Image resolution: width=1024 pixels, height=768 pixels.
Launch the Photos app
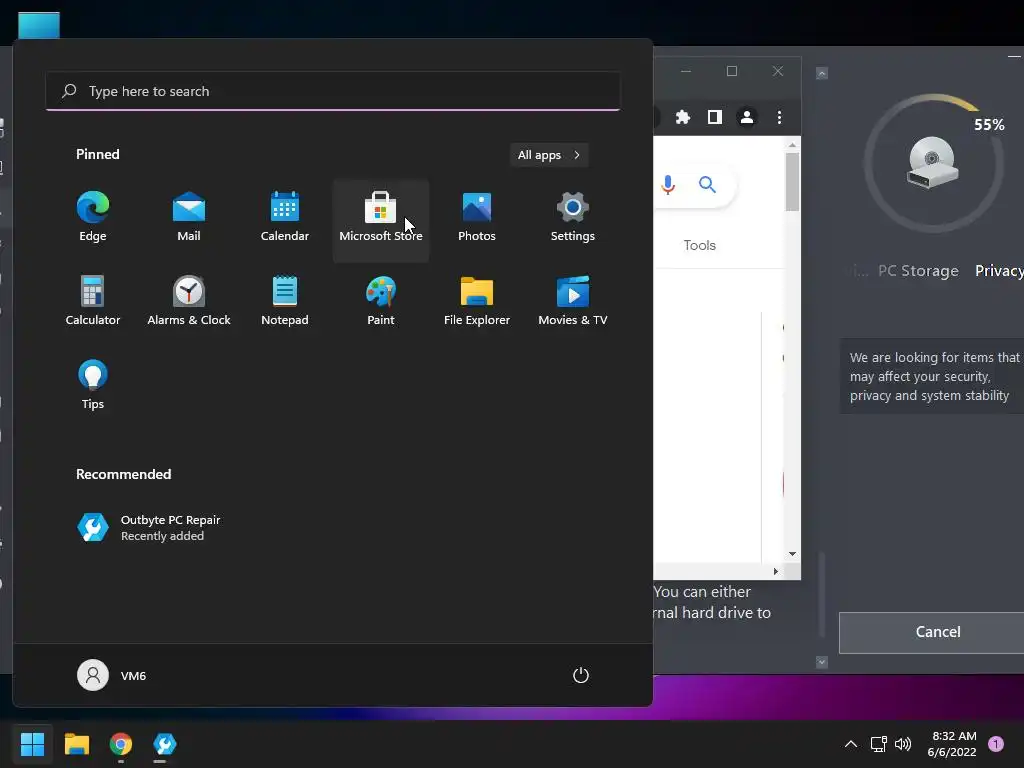point(477,218)
